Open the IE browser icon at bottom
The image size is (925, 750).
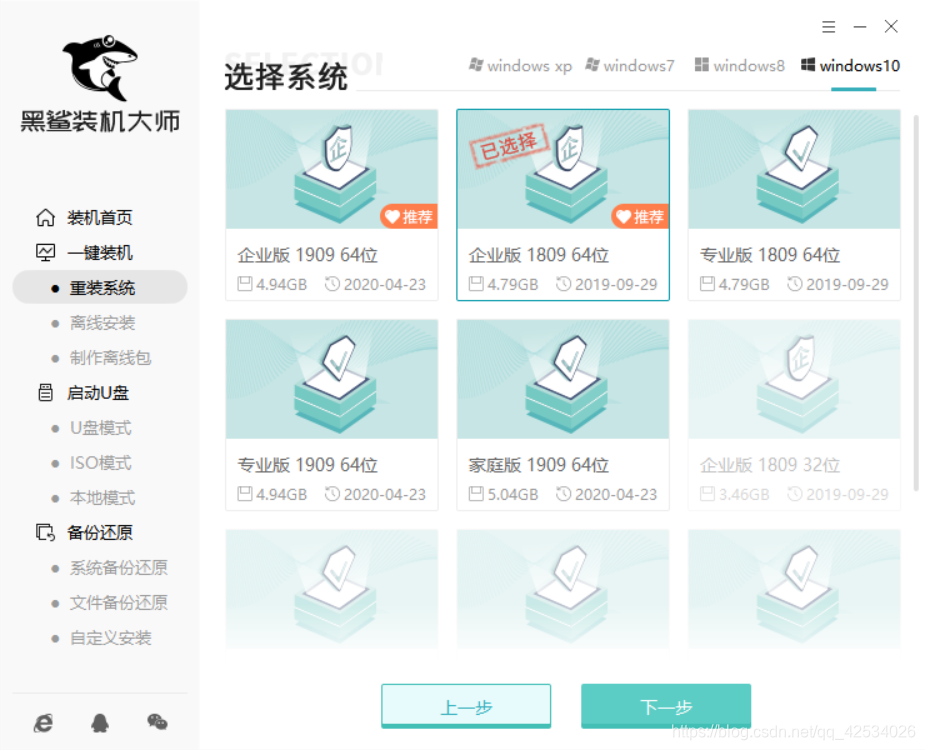[43, 723]
